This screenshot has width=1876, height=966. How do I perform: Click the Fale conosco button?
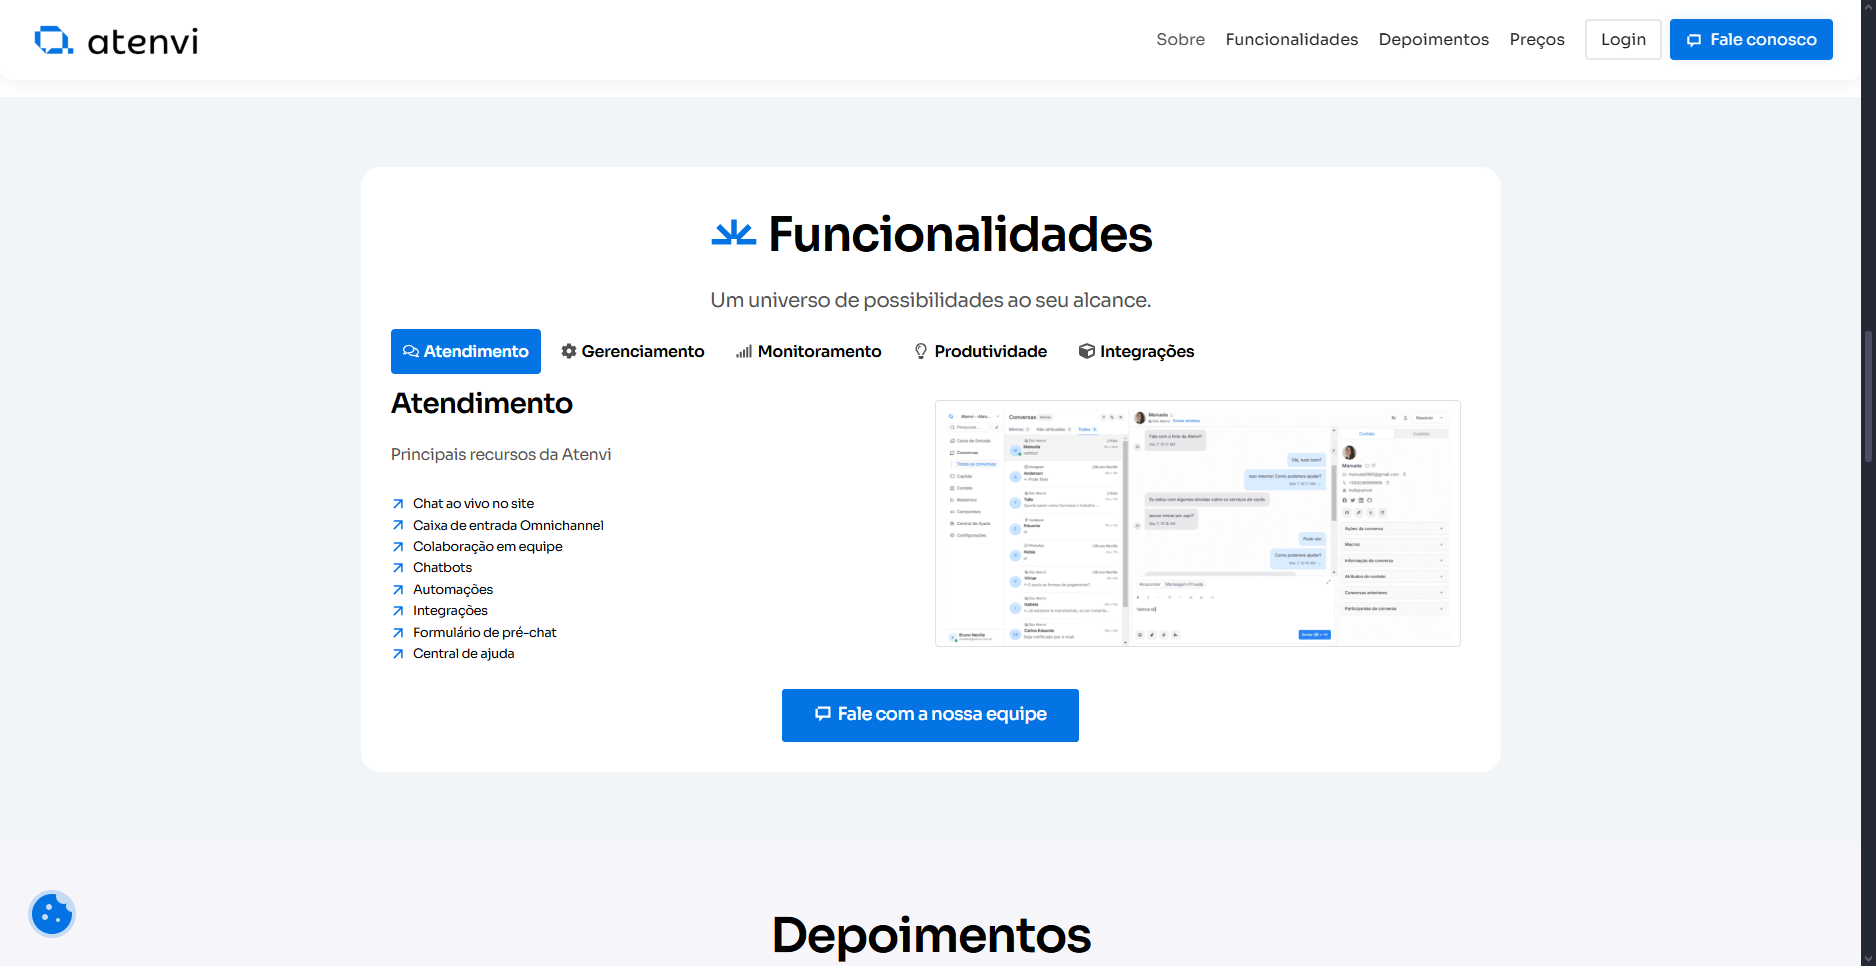1751,39
